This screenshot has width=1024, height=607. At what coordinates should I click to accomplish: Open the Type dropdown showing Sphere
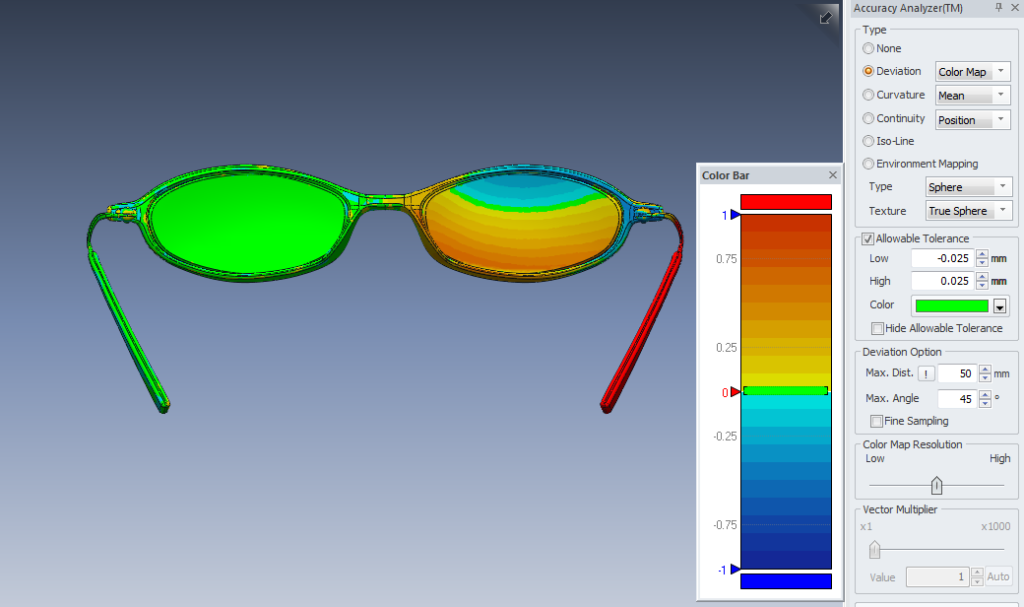coord(1004,187)
